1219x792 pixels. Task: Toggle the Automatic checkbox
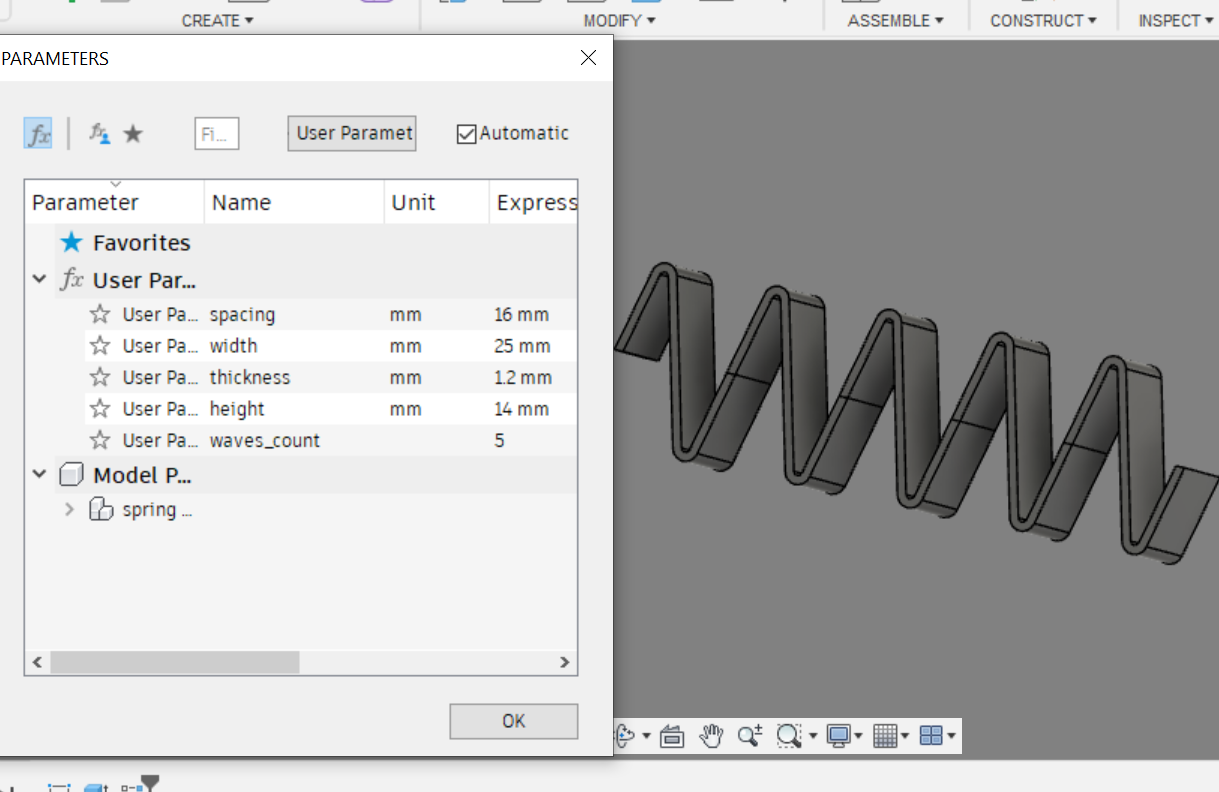(x=466, y=134)
